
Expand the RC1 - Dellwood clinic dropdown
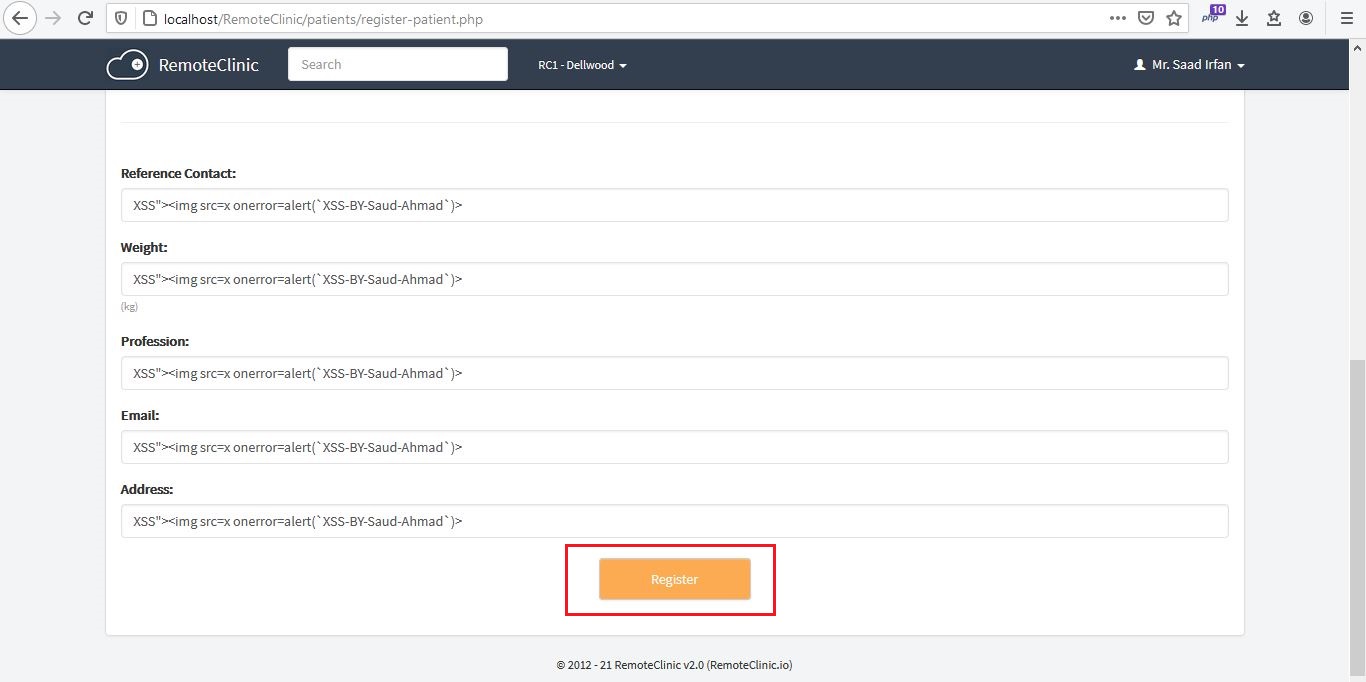tap(582, 65)
